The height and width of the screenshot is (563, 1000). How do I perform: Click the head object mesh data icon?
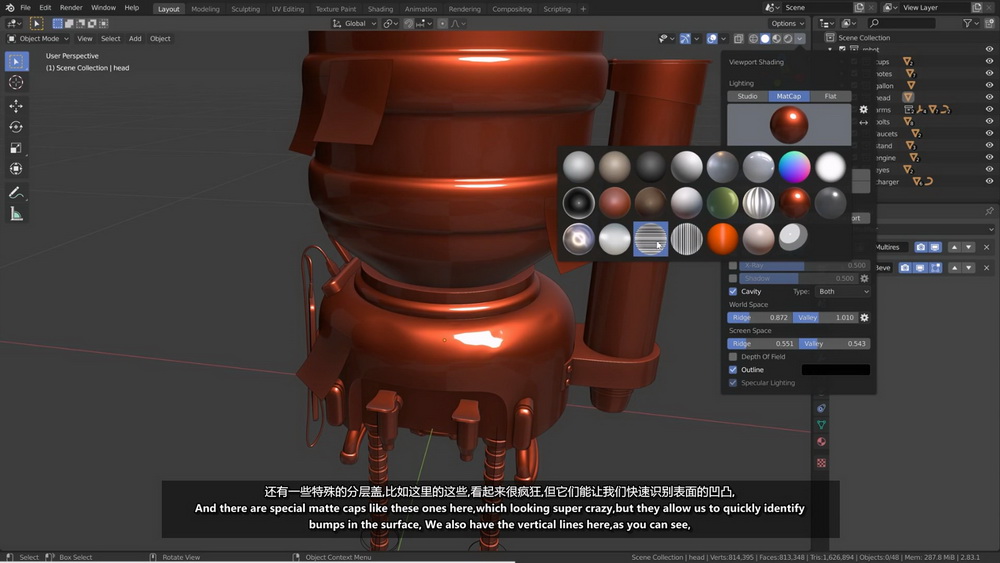pos(908,98)
